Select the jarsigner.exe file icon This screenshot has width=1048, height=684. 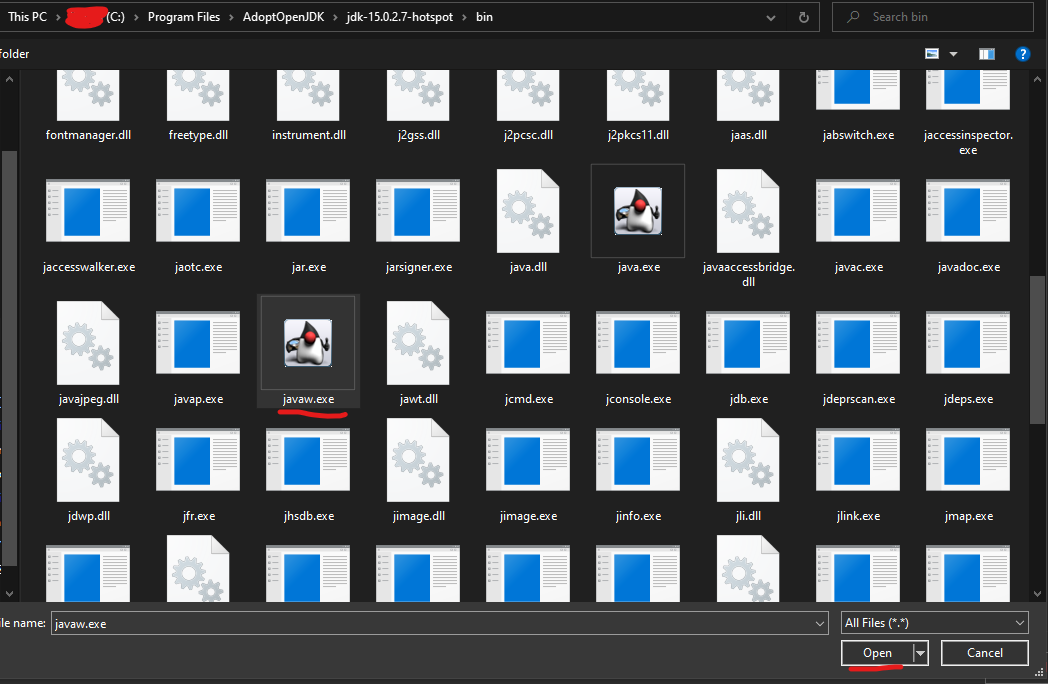(x=418, y=211)
